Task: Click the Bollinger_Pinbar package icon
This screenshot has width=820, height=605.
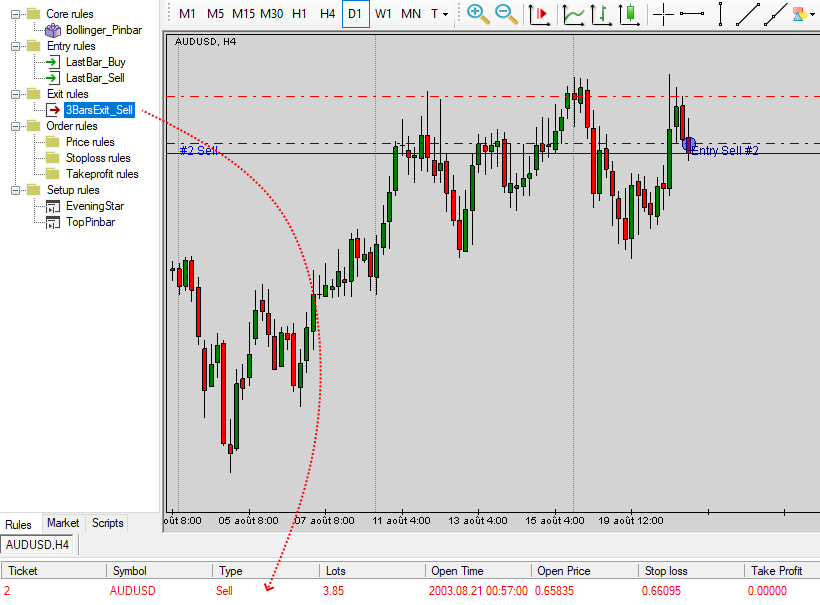Action: 52,30
